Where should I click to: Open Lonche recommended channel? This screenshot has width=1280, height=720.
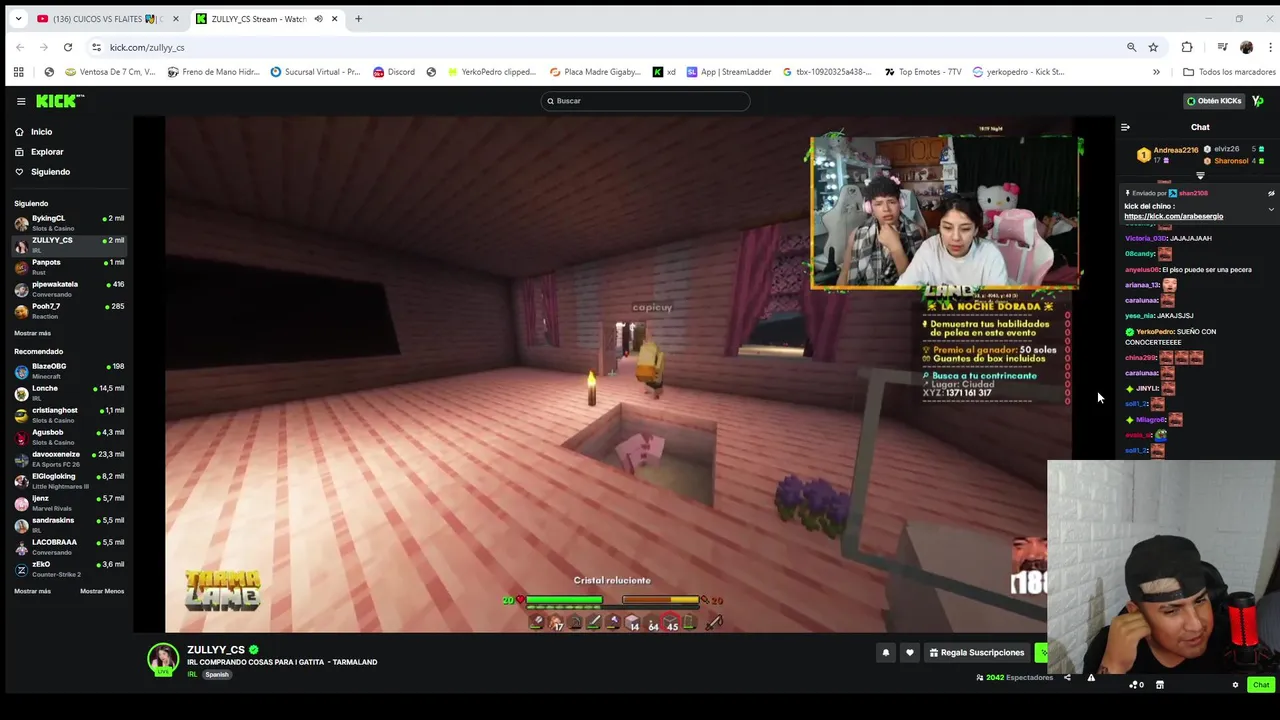click(69, 392)
